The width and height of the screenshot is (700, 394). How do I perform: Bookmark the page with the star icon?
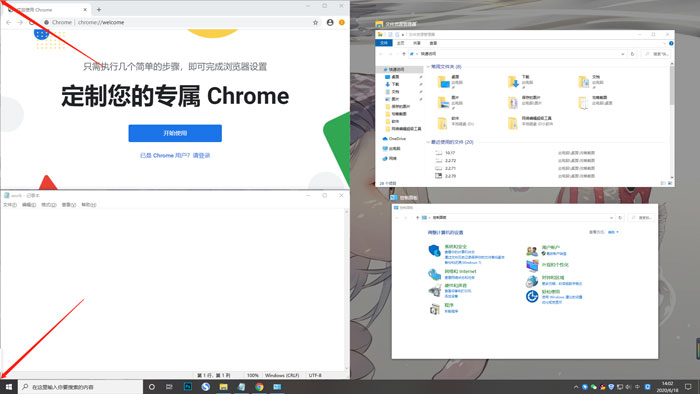pyautogui.click(x=315, y=22)
